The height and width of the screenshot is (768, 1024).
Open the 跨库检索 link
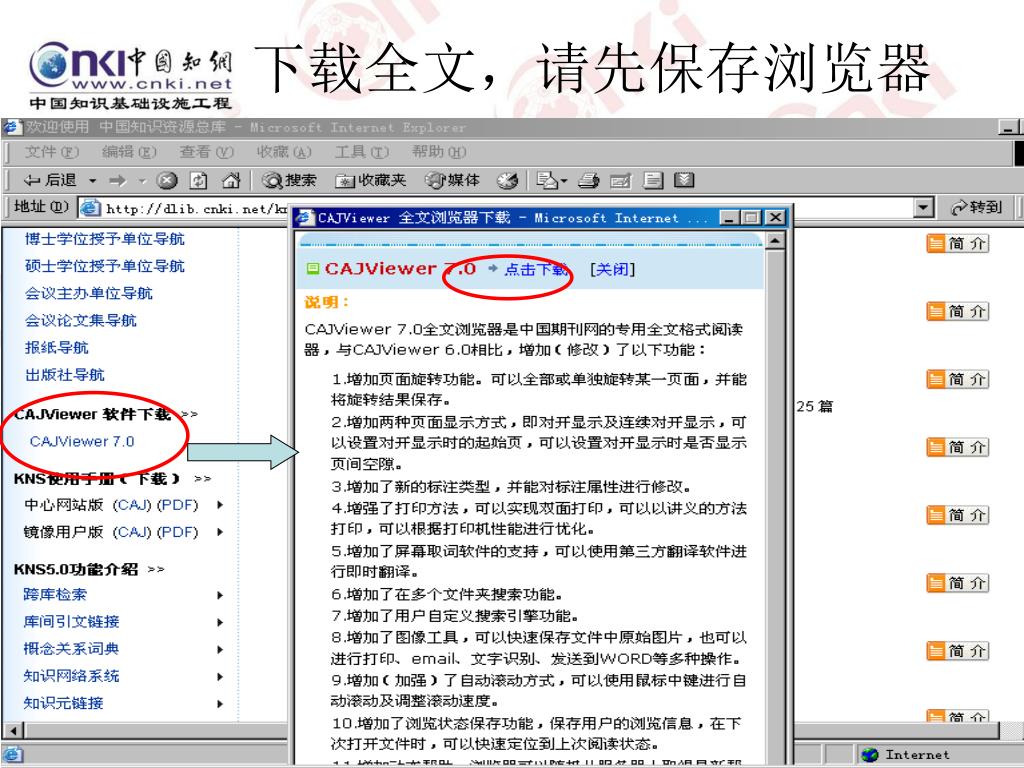tap(55, 595)
